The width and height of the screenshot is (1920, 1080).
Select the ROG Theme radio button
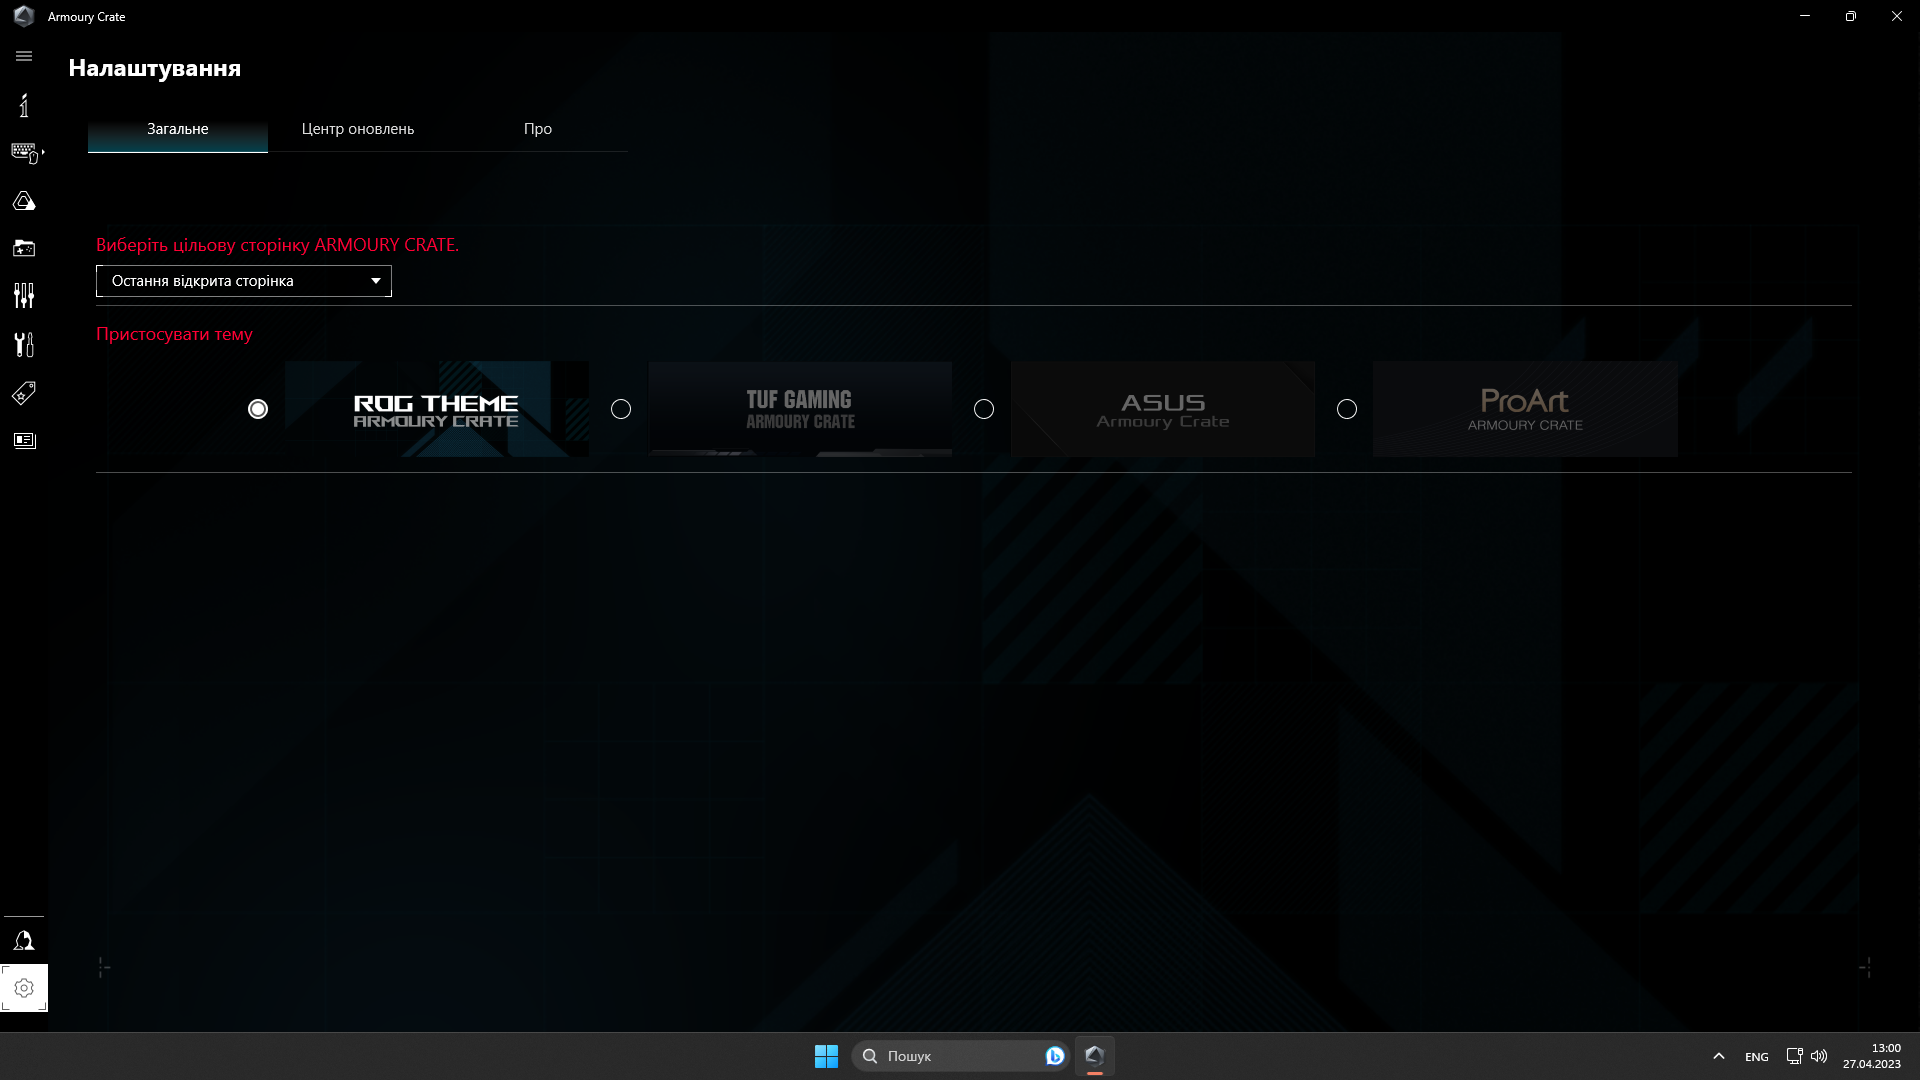pos(258,409)
